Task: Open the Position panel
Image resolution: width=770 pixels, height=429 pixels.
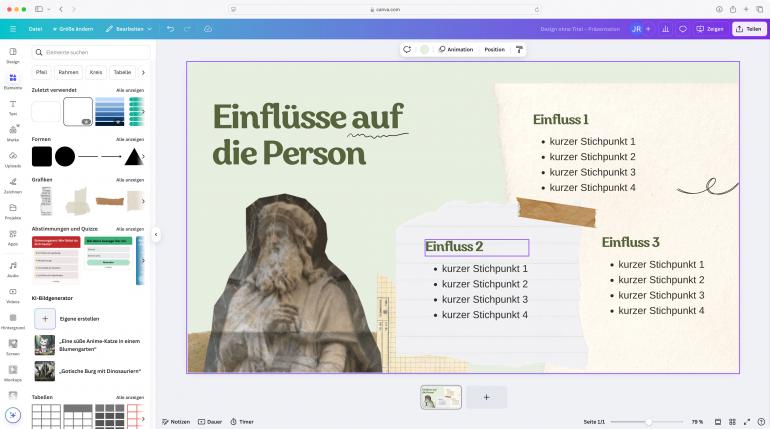Action: point(495,49)
